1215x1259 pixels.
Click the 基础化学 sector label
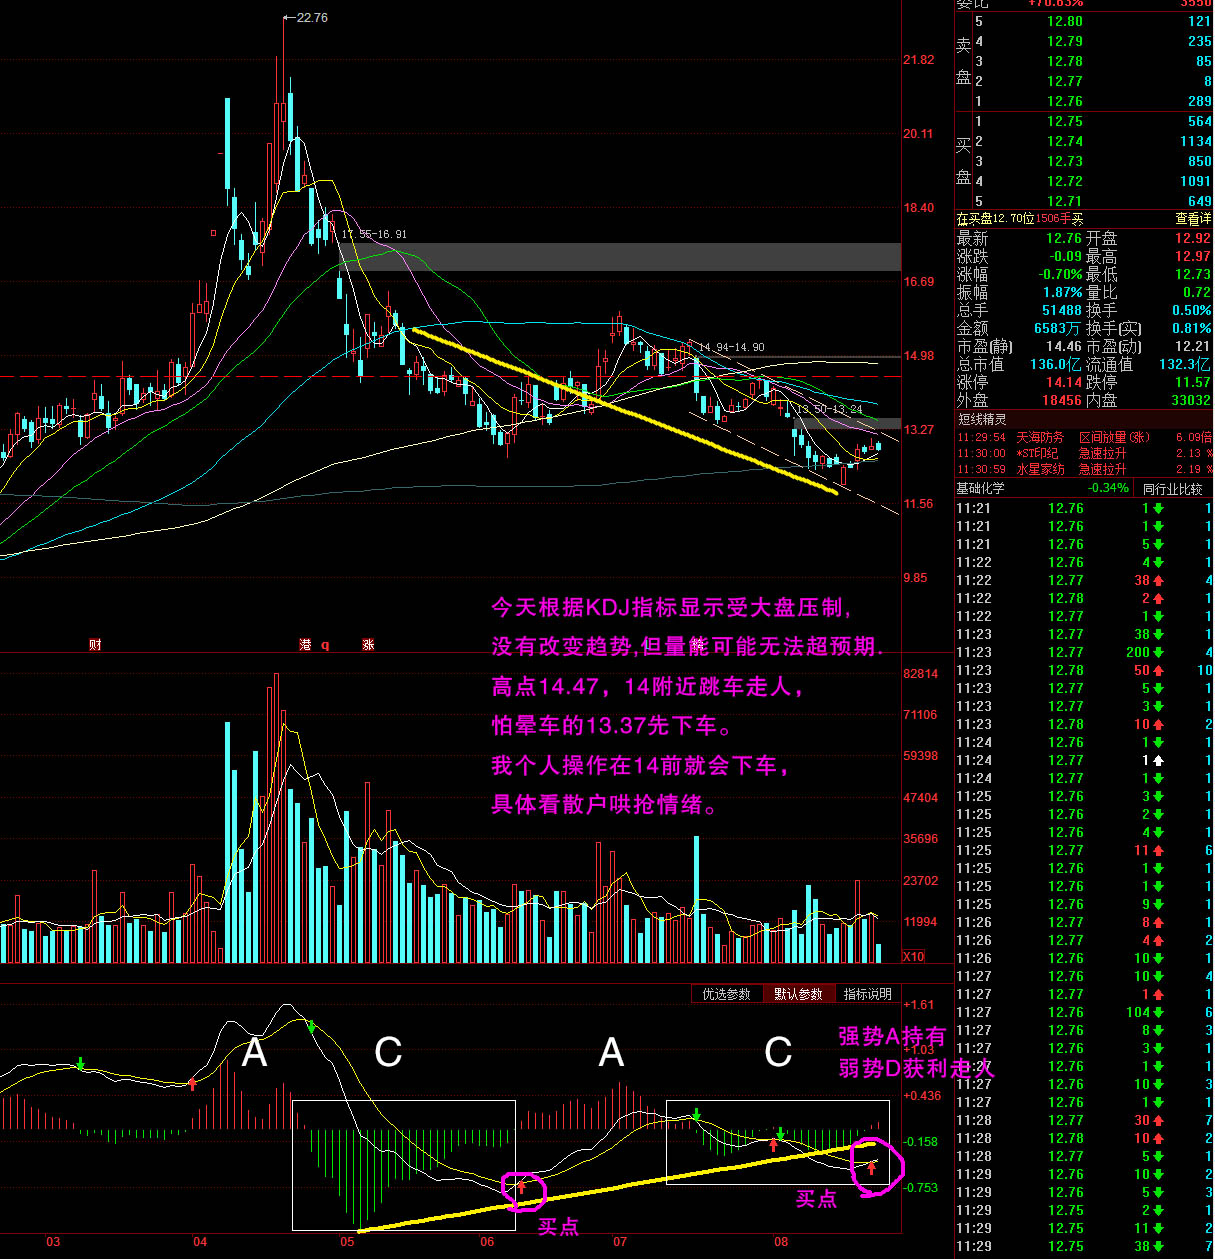tap(980, 489)
